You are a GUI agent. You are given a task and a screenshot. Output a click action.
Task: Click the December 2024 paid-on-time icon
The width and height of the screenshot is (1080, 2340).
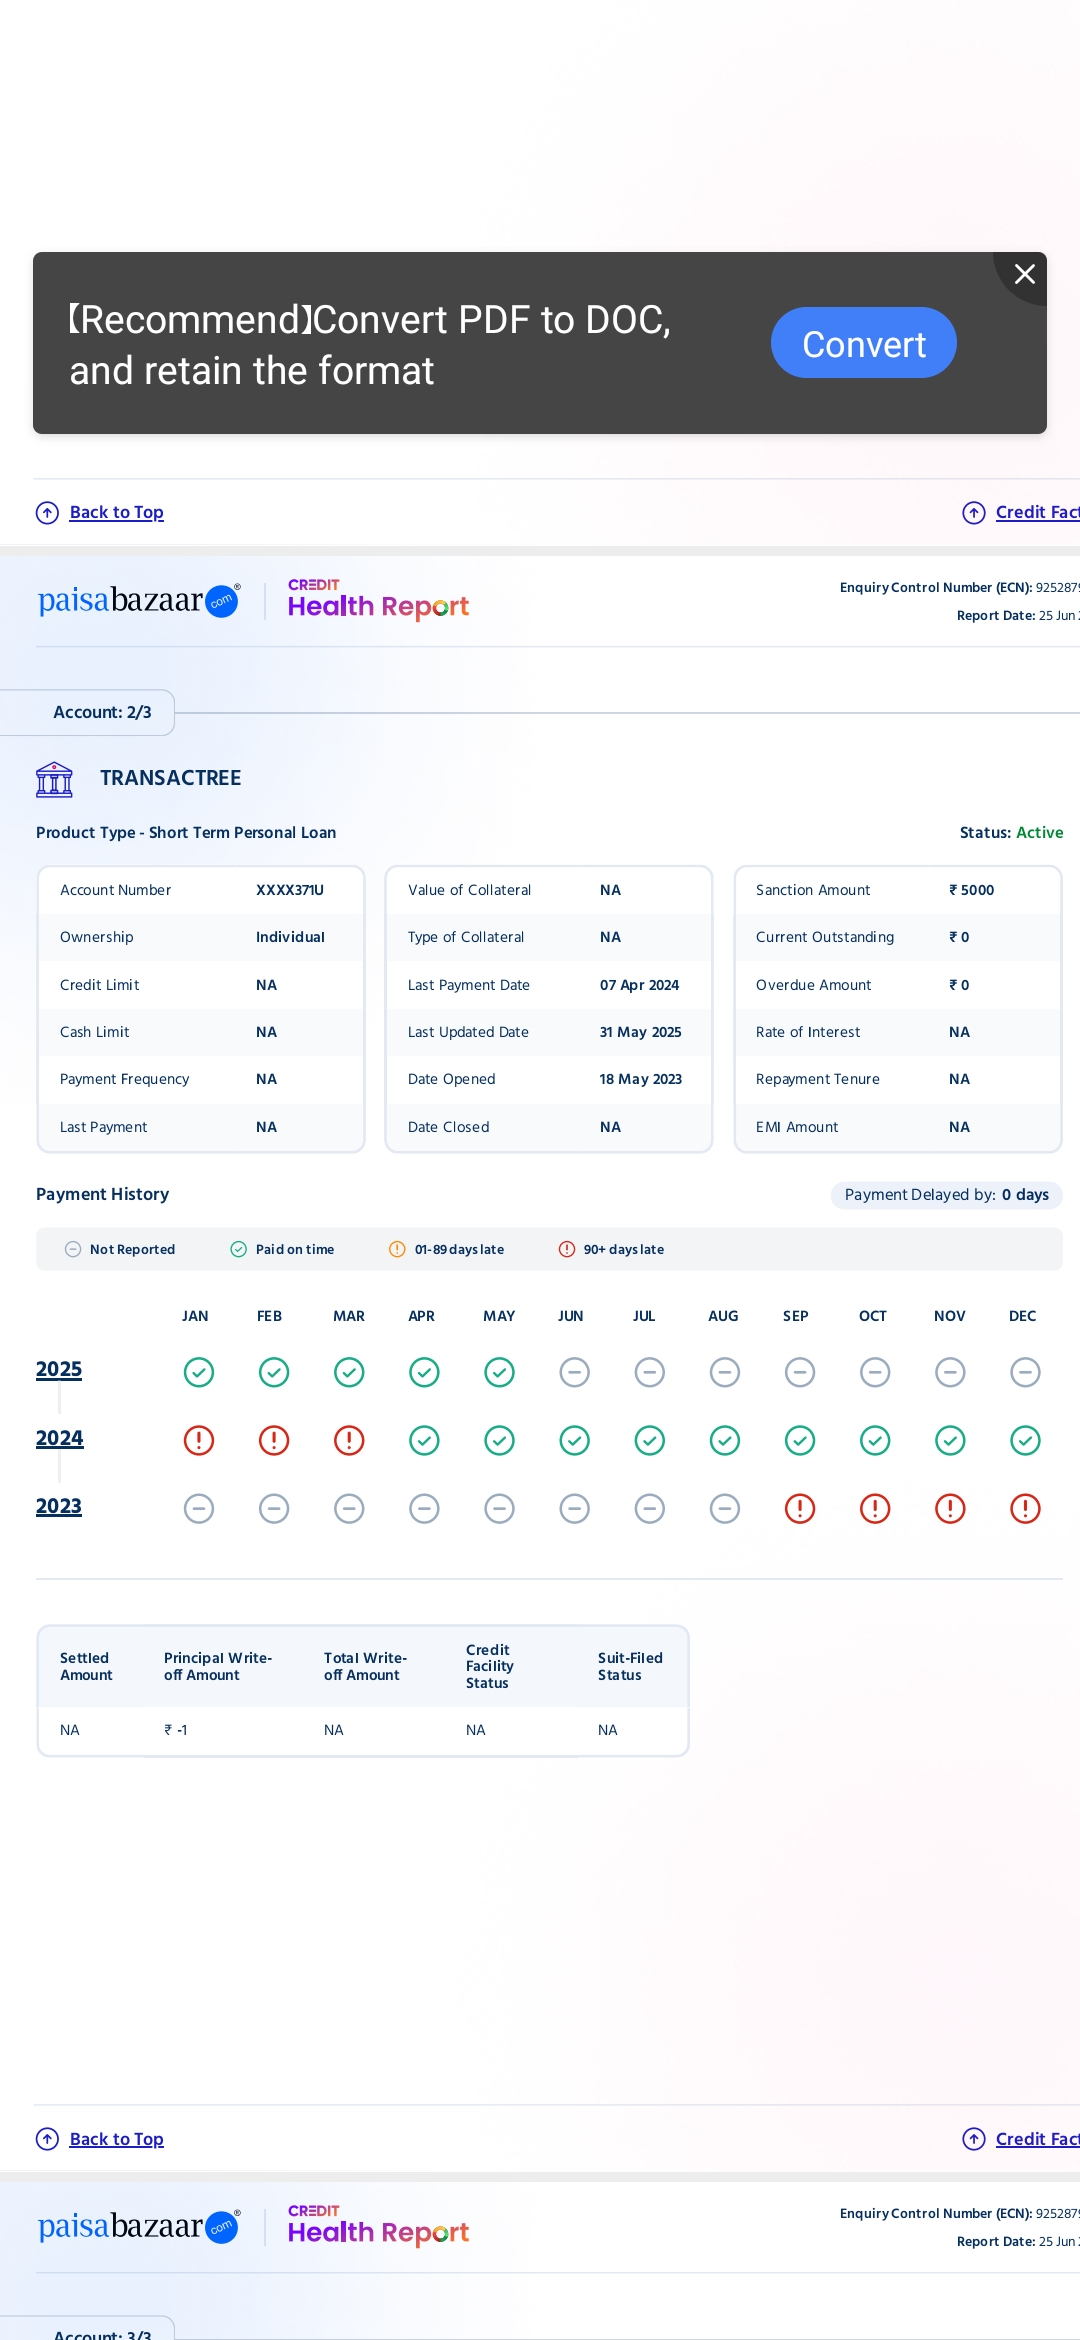1025,1440
